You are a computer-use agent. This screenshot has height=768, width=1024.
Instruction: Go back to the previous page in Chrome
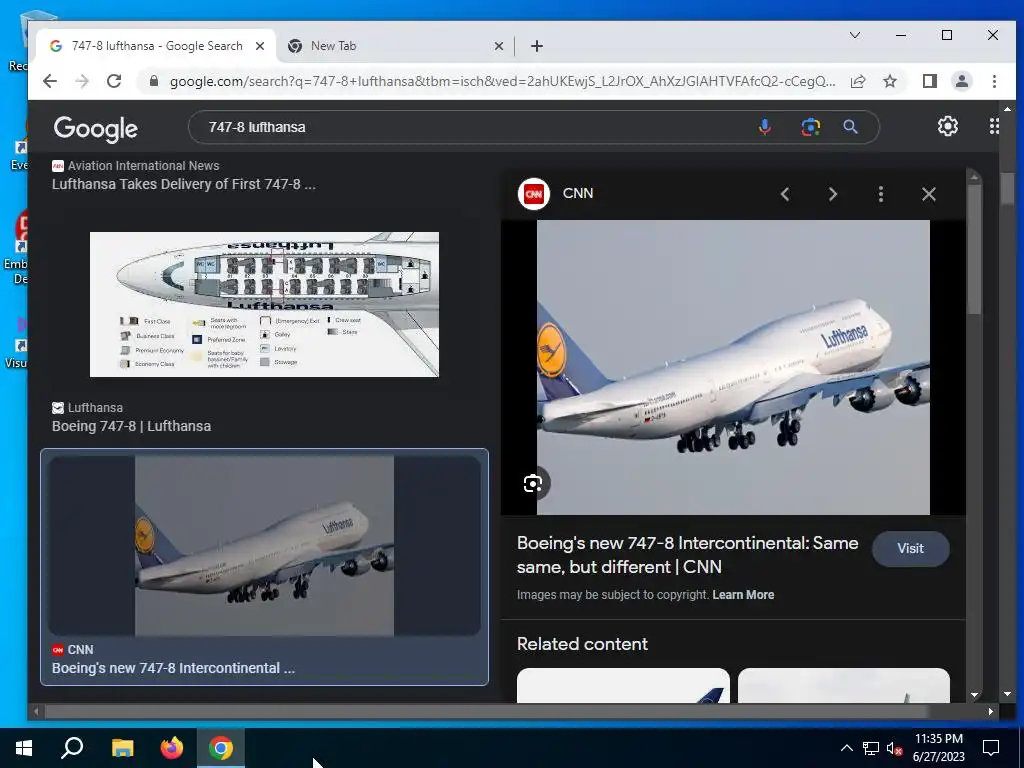[50, 81]
